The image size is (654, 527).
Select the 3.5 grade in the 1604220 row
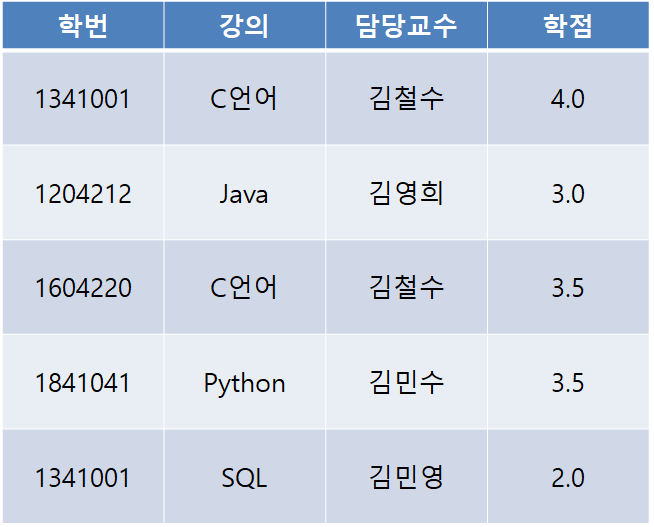(568, 287)
